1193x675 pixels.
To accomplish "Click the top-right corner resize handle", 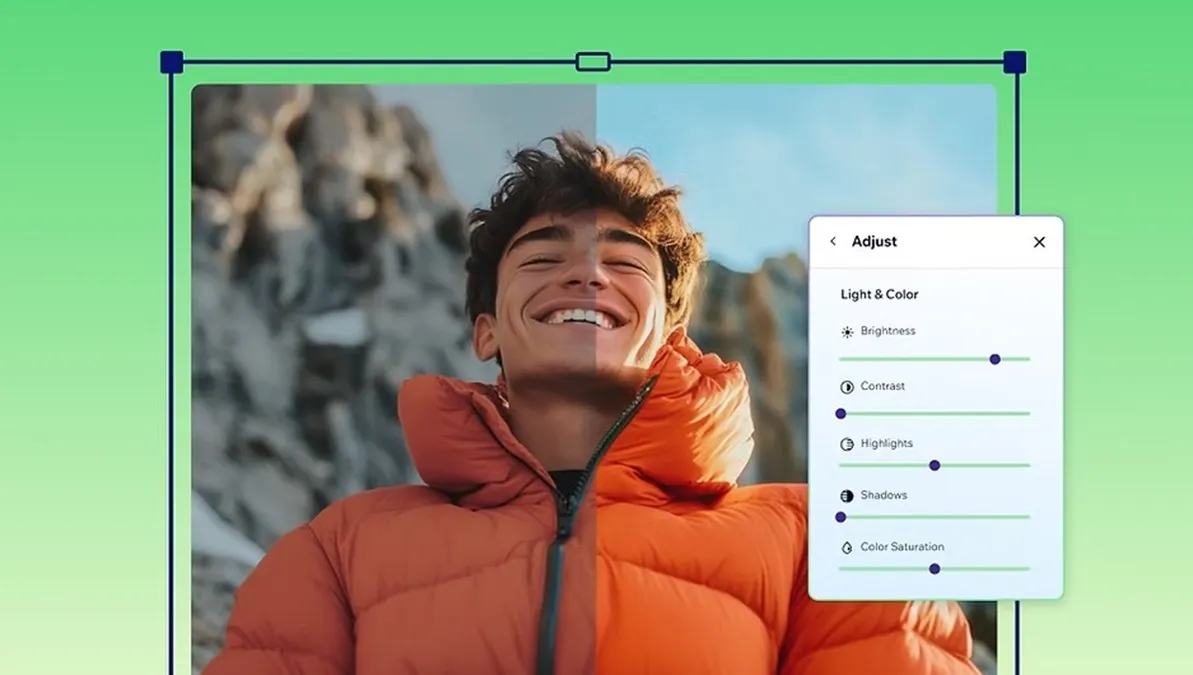I will [1015, 62].
